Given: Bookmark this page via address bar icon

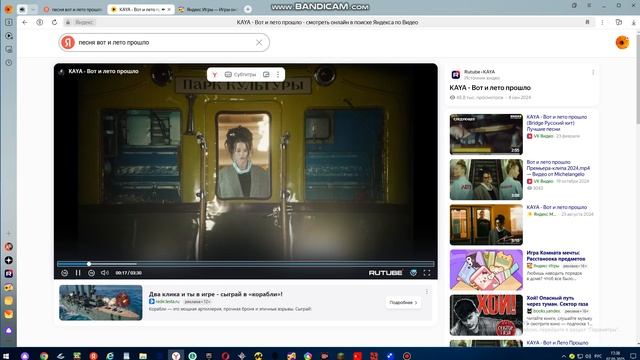Looking at the screenshot, I should point(587,22).
